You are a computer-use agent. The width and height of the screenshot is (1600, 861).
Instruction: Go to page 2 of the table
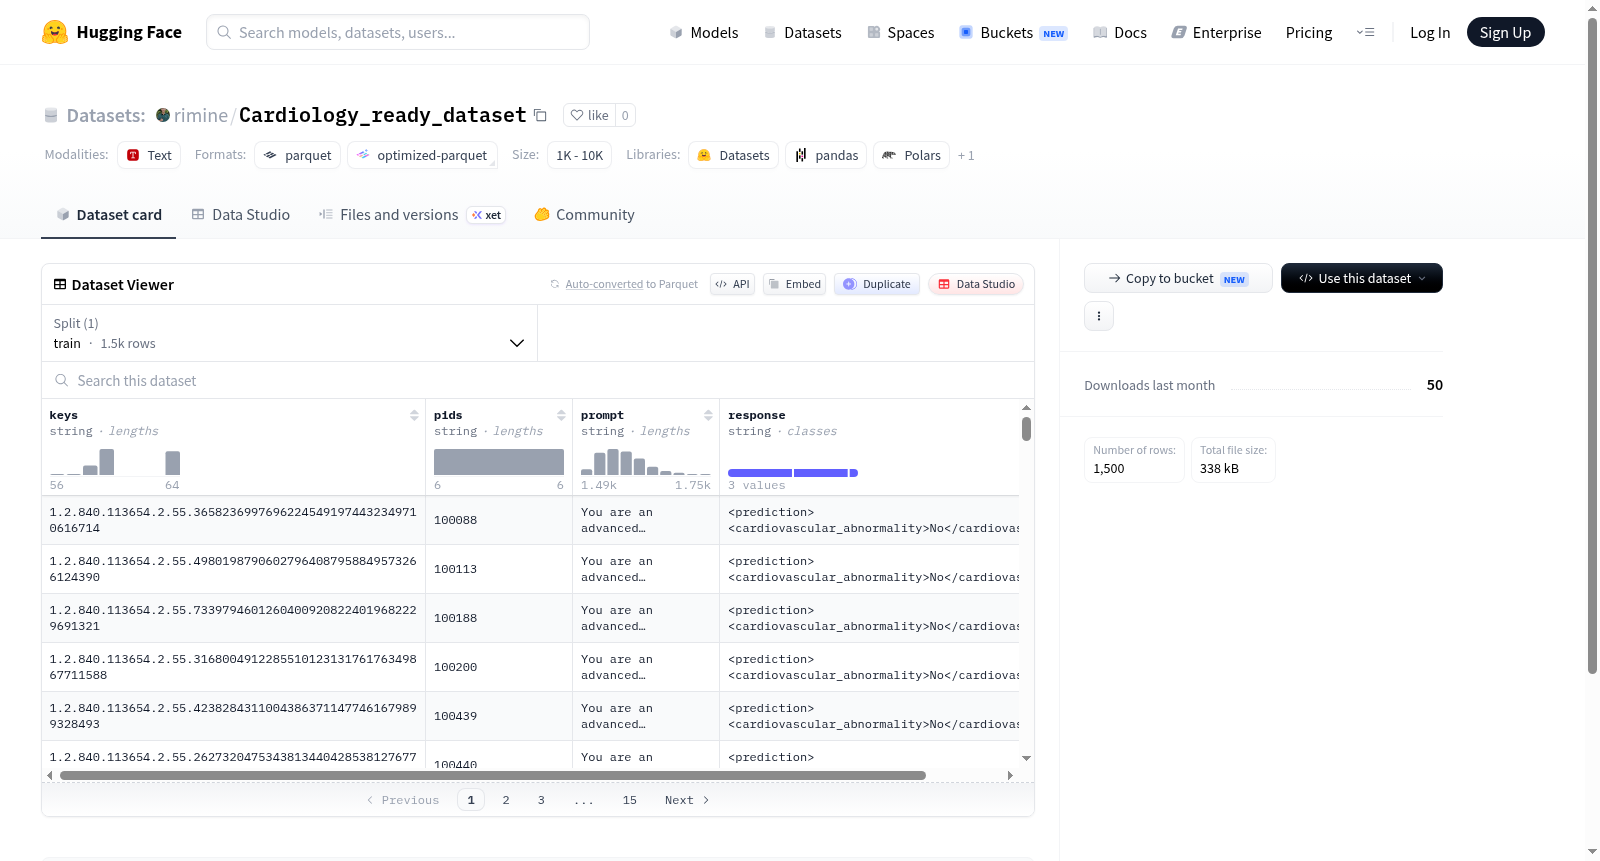click(506, 800)
